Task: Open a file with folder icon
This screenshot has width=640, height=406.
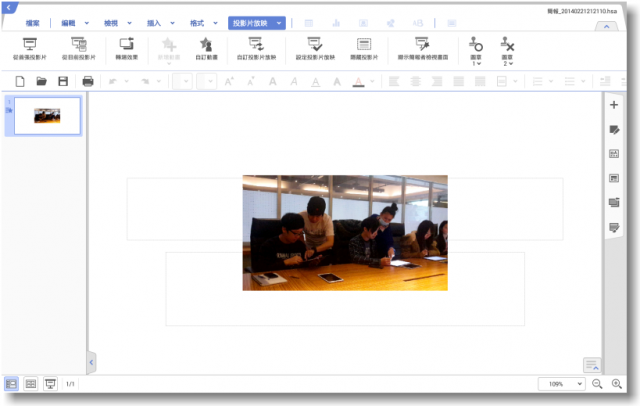Action: pyautogui.click(x=41, y=81)
